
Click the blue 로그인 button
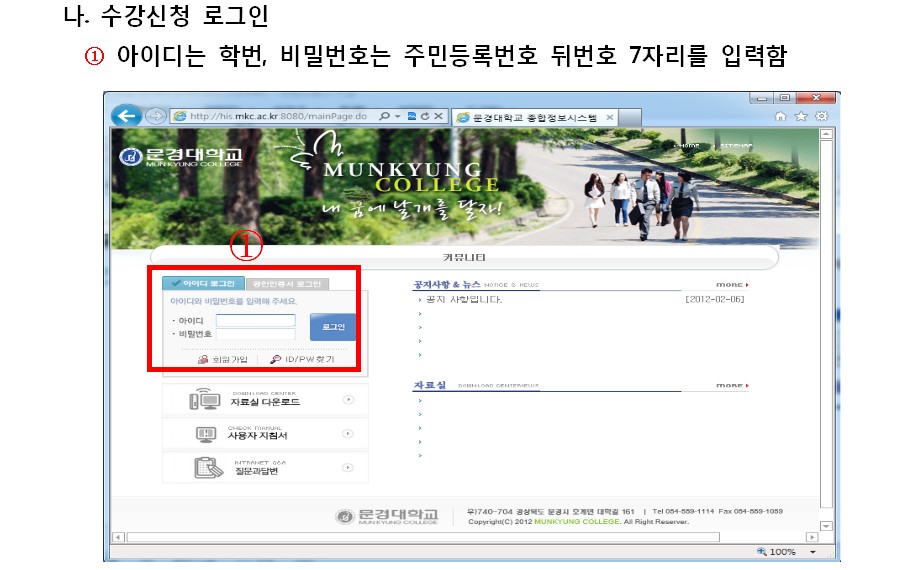coord(333,327)
